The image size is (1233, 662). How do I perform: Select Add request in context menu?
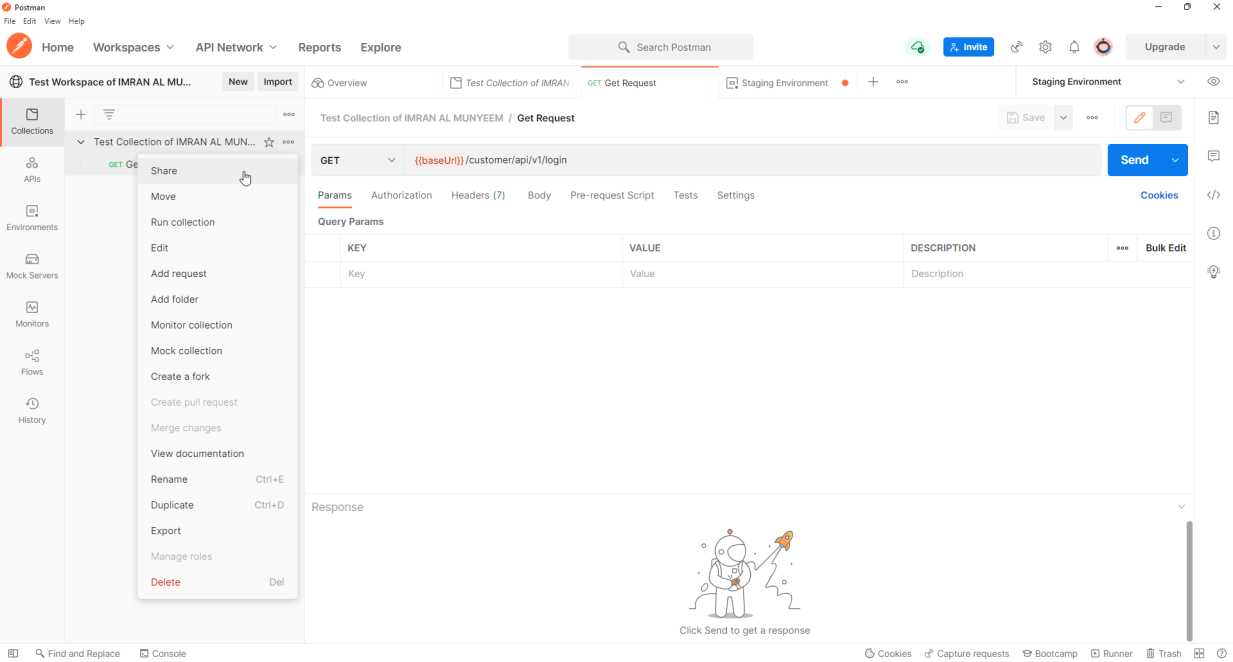(218, 274)
